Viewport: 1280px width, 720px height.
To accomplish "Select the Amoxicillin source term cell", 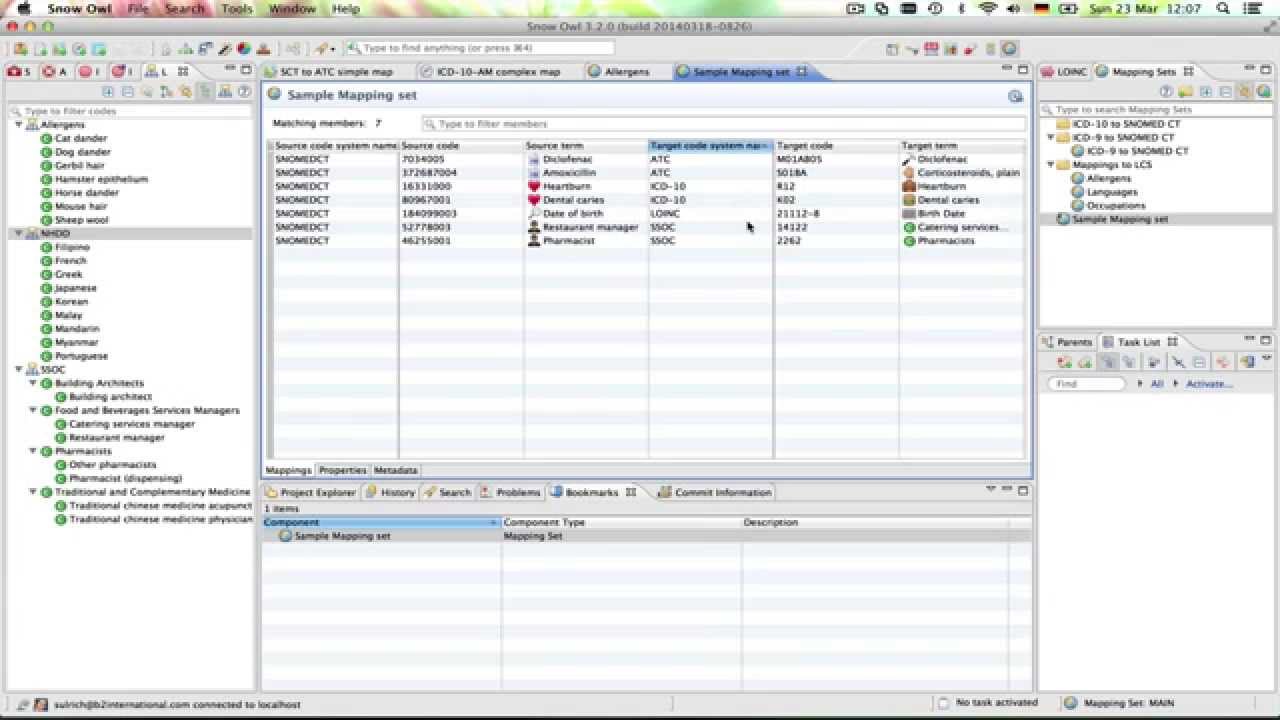I will coord(586,173).
